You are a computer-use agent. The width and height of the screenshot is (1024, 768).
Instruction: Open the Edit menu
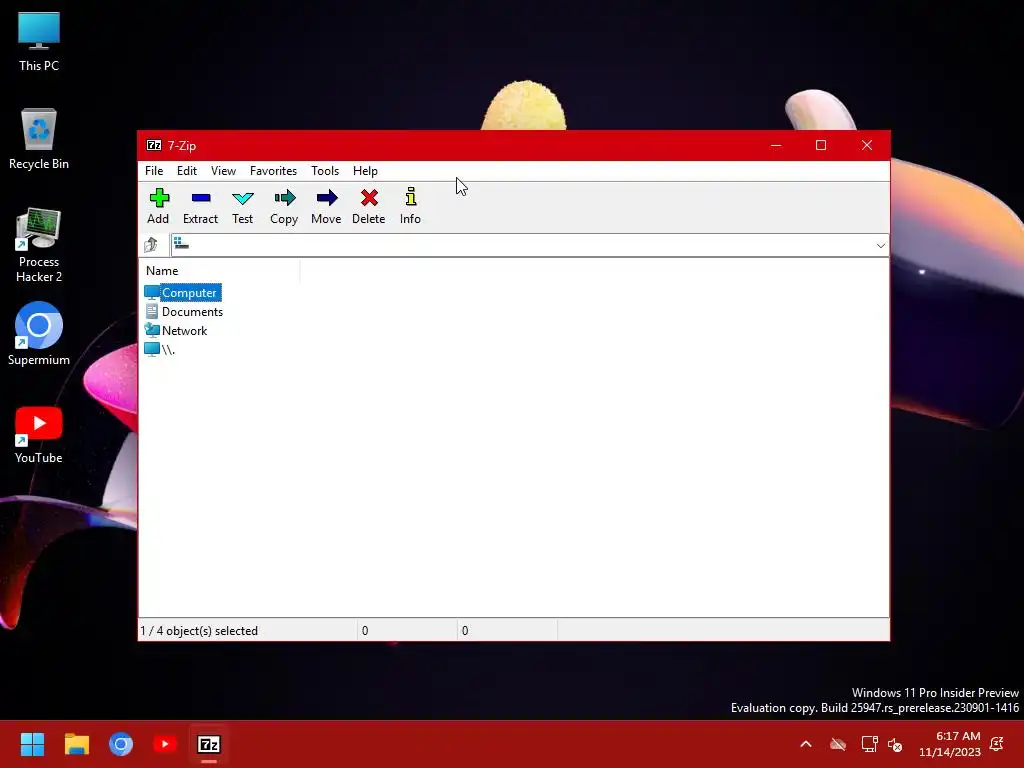(x=187, y=170)
